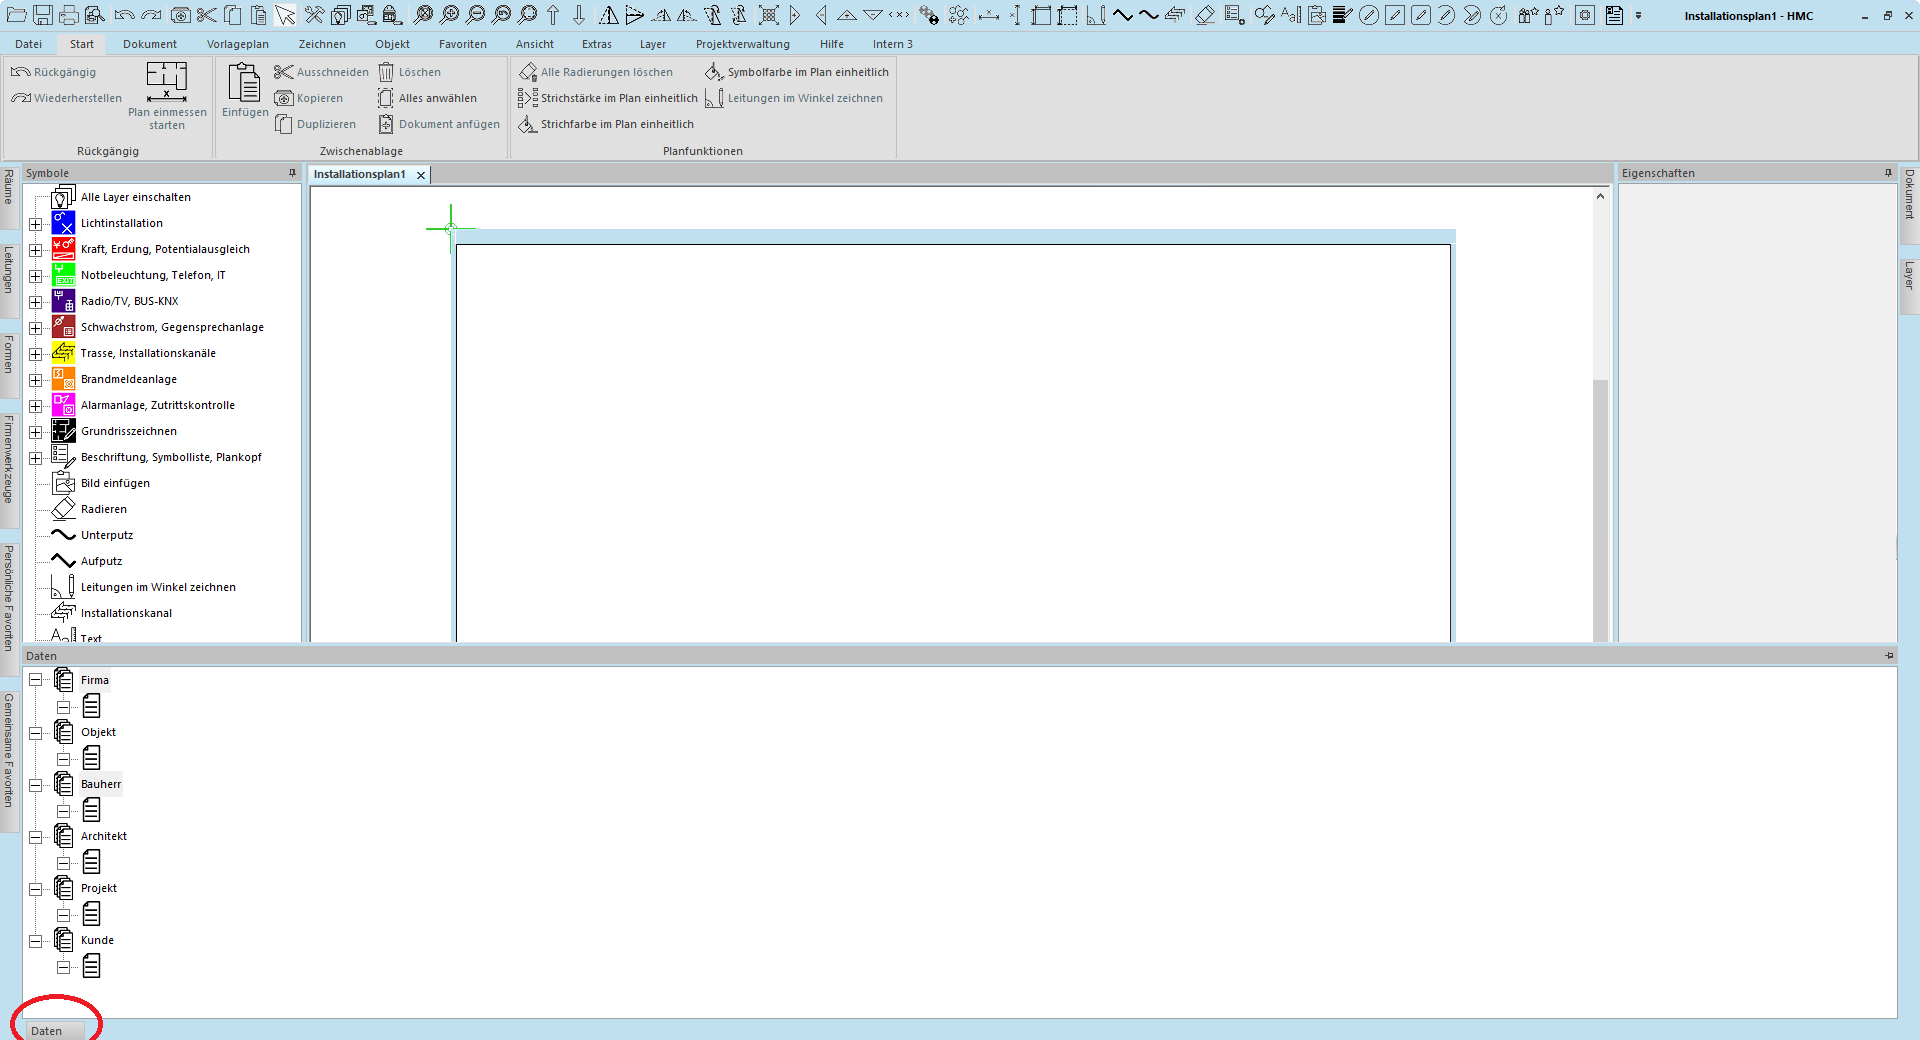
Task: Click the drawing area's vertical scrollbar
Action: click(1600, 500)
